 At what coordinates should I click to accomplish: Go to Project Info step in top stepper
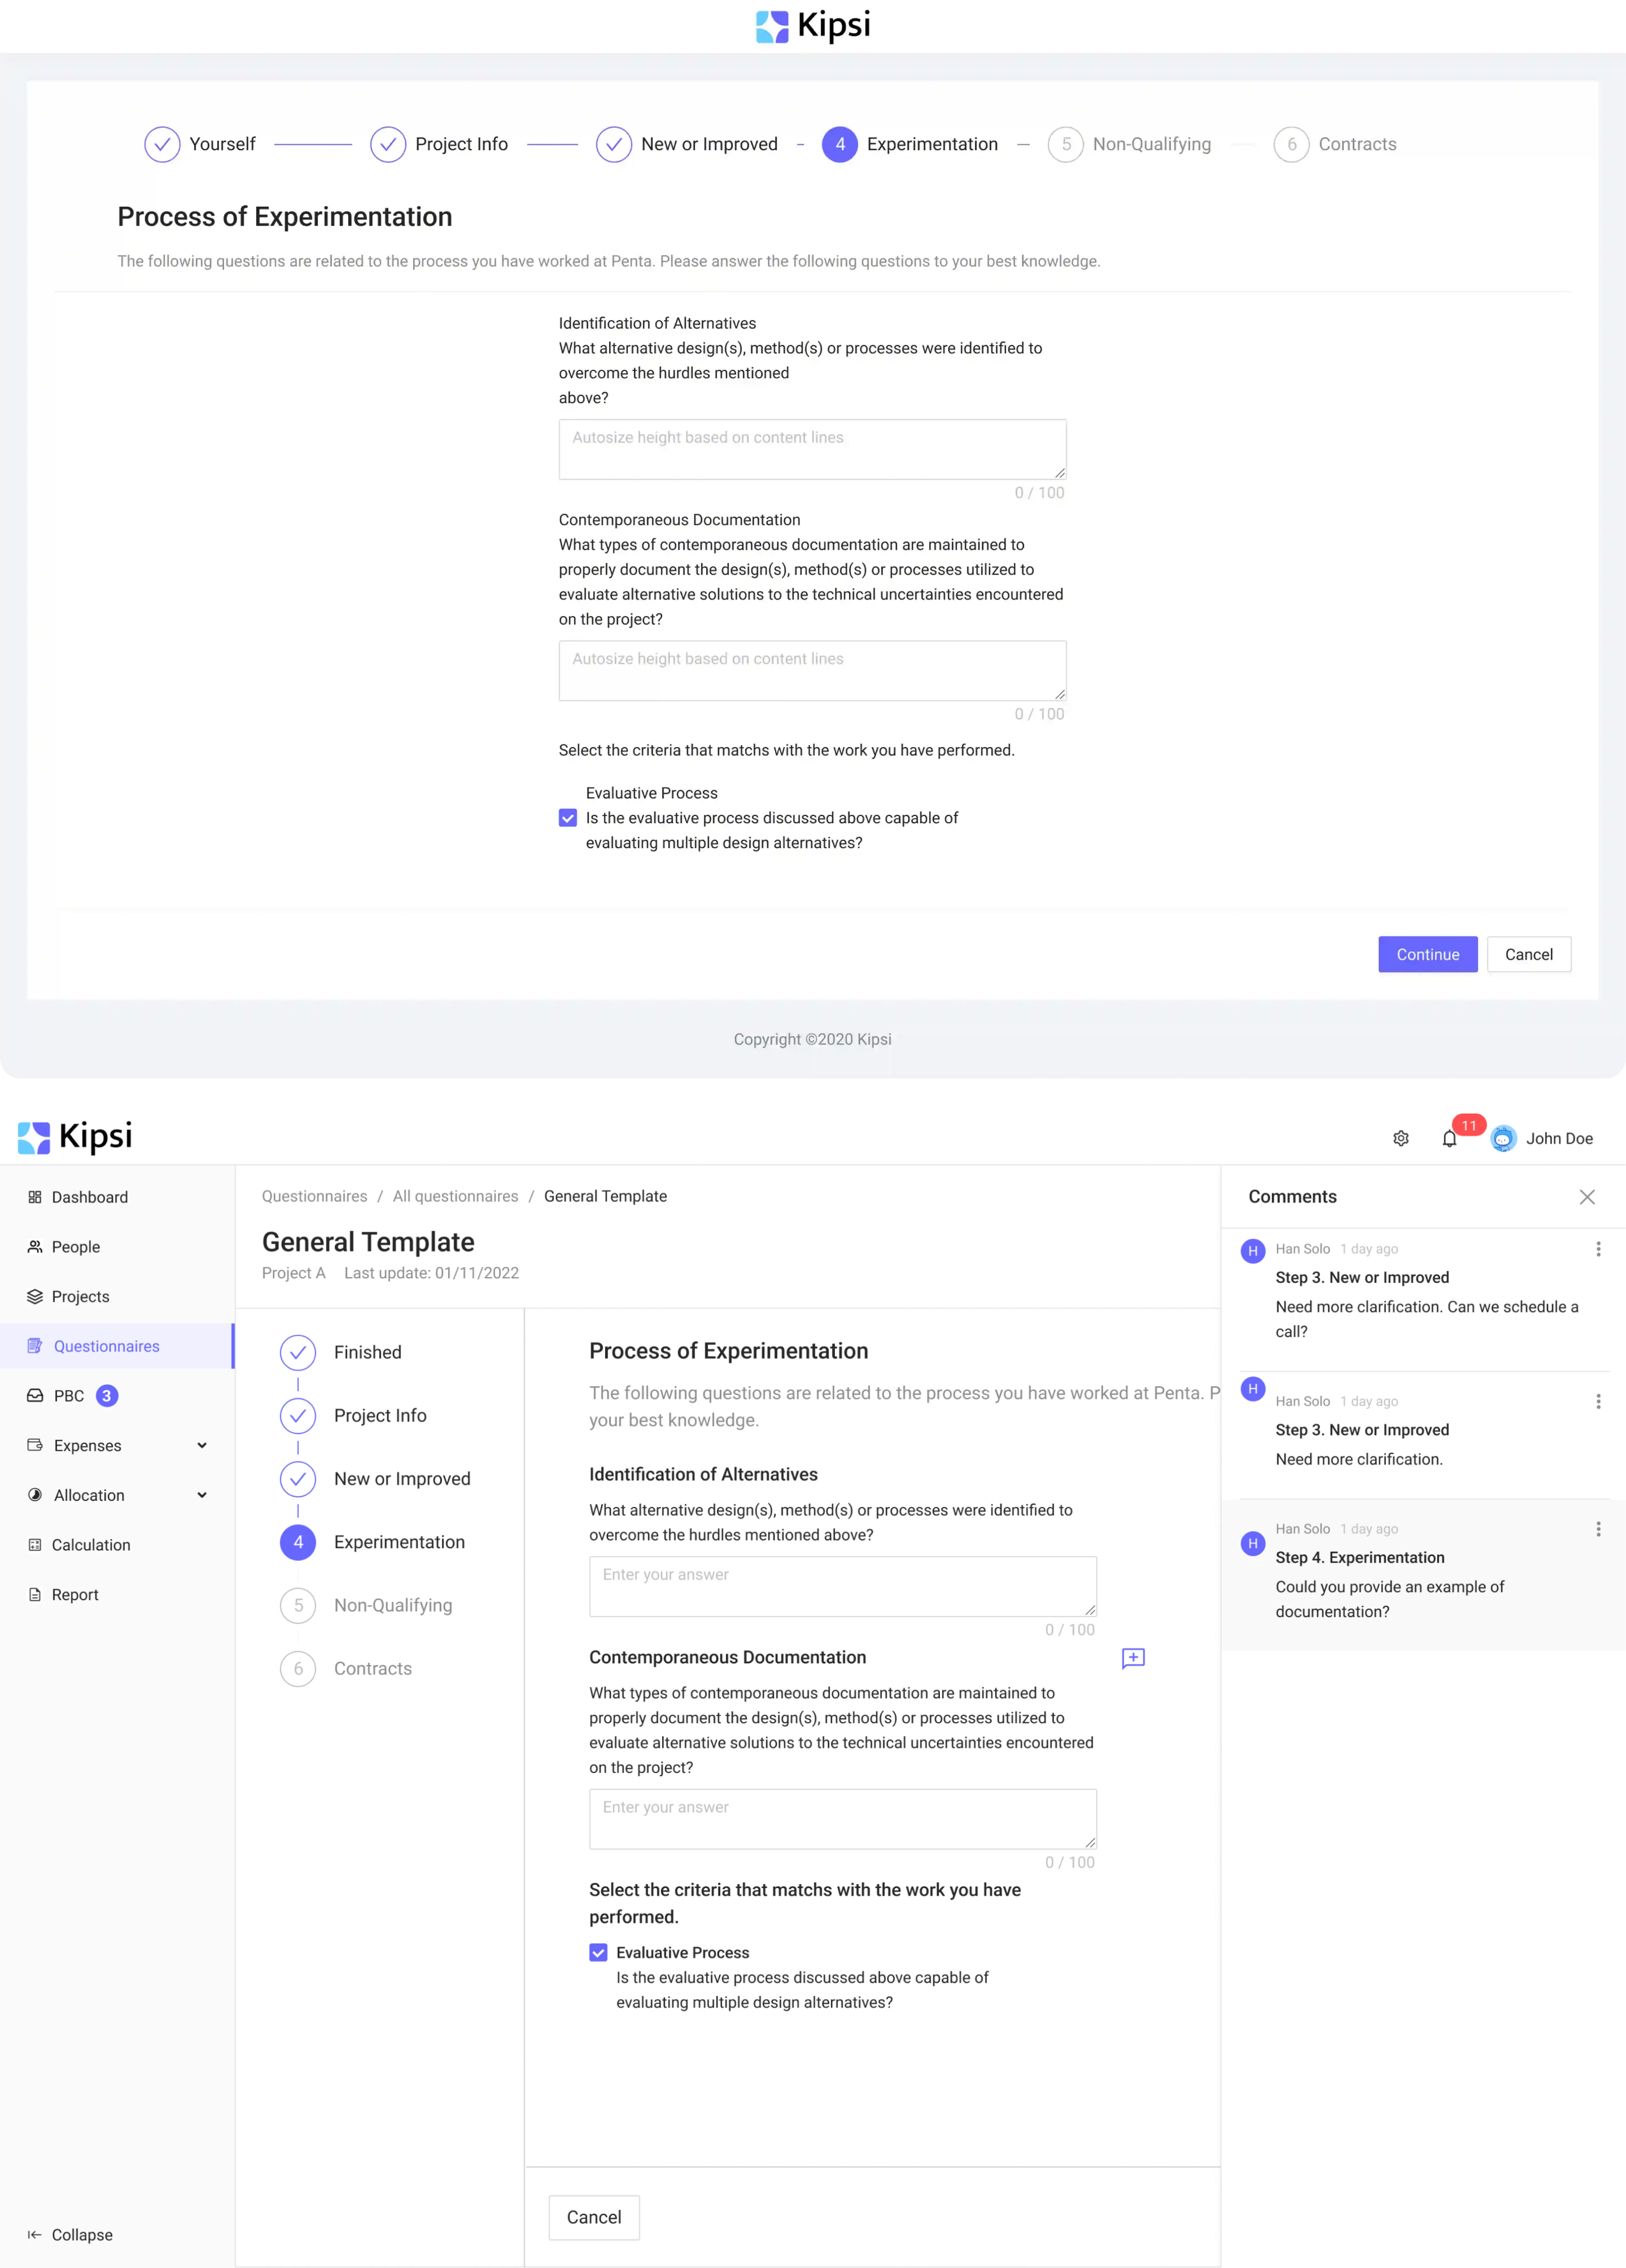(x=439, y=144)
